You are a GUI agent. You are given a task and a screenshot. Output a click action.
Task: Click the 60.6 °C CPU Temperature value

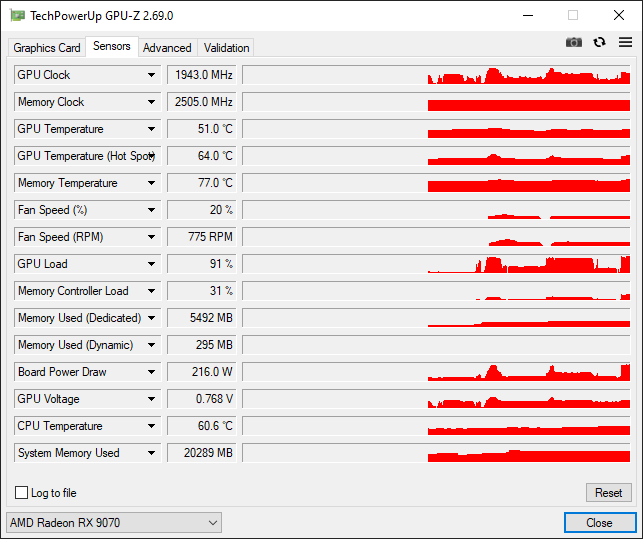click(202, 426)
